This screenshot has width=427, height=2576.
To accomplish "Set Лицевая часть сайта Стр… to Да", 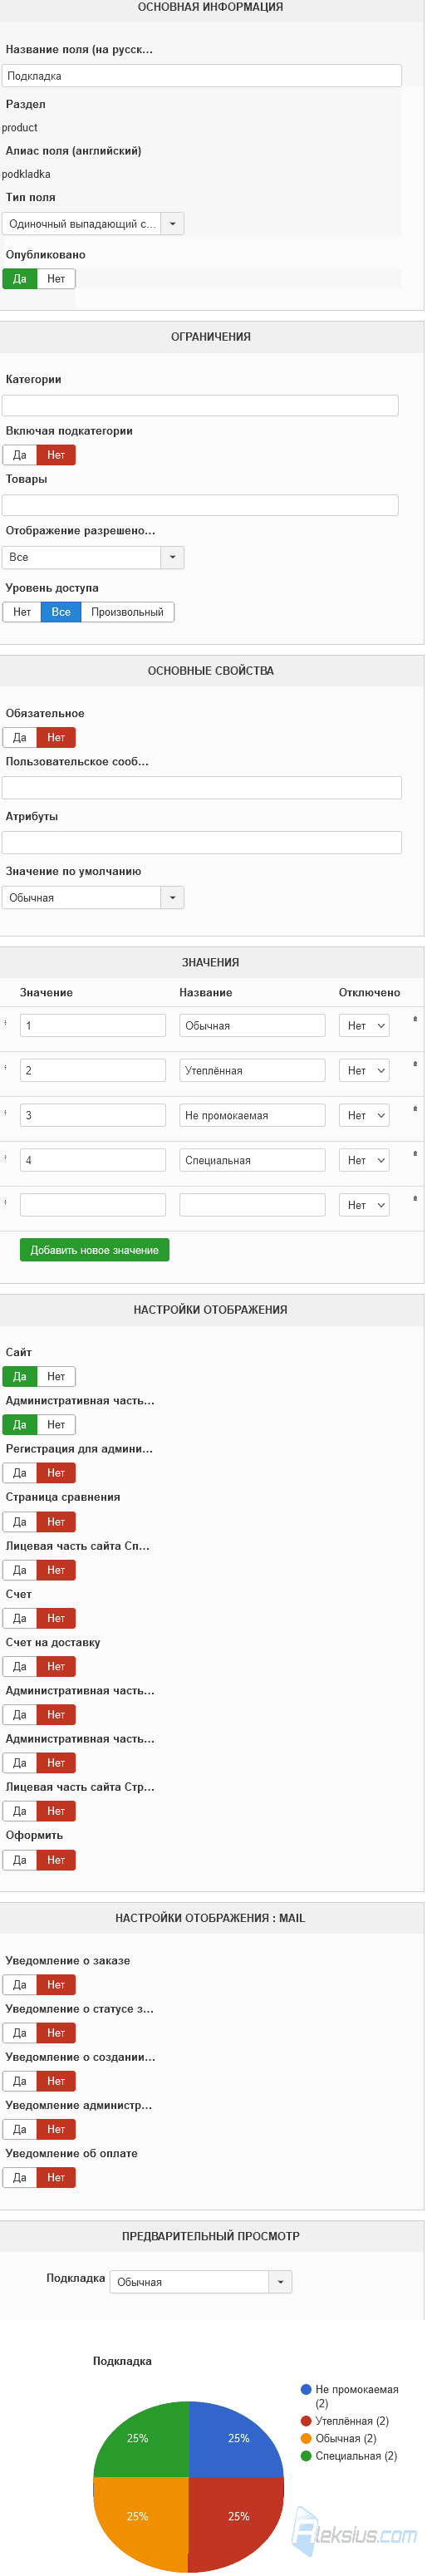I will pos(20,1811).
